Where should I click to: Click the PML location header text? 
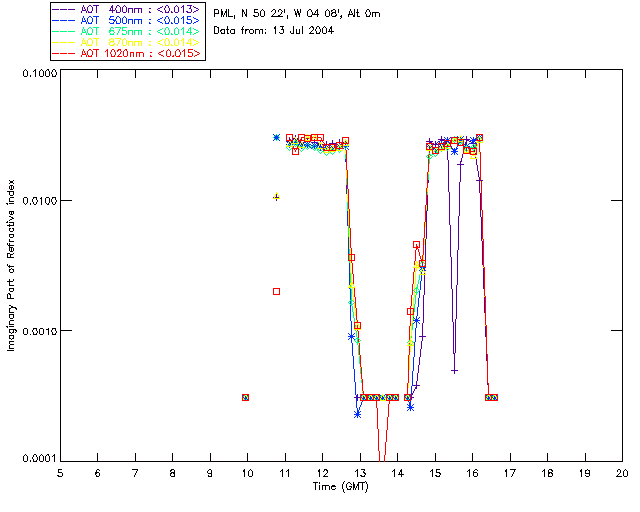pos(297,14)
